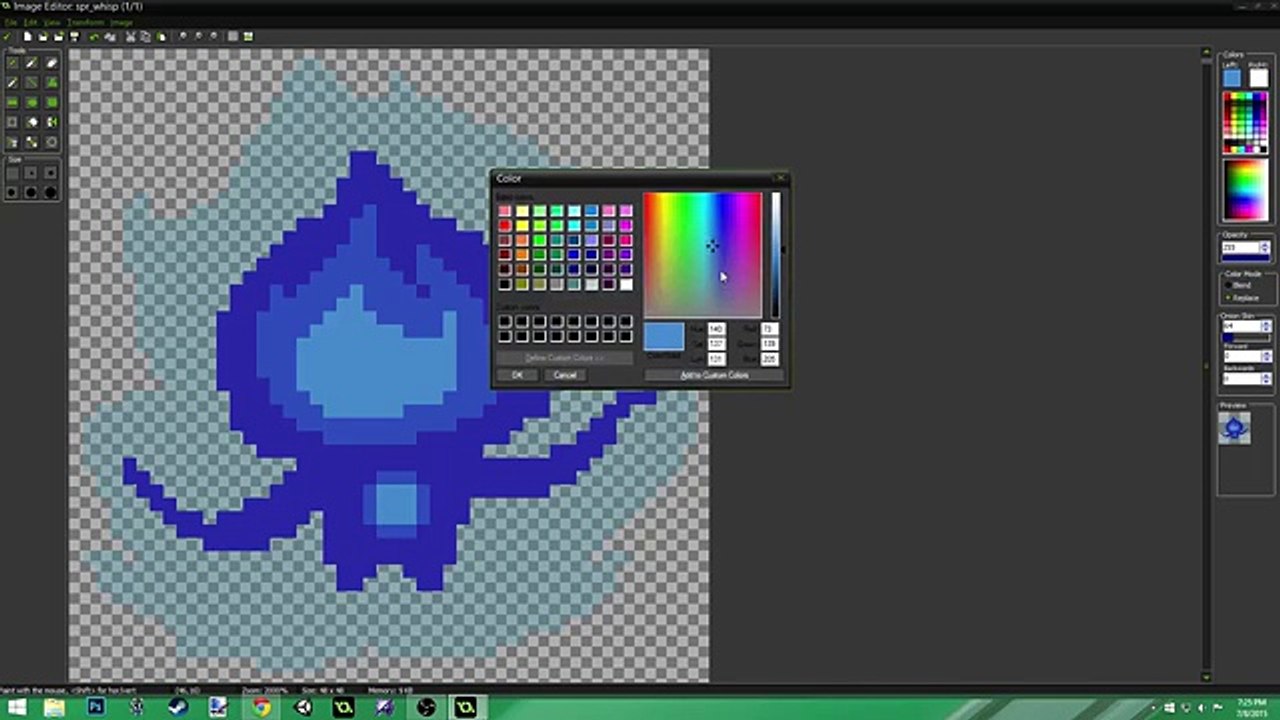
Task: Click Add to Custom Colors button
Action: pos(714,375)
